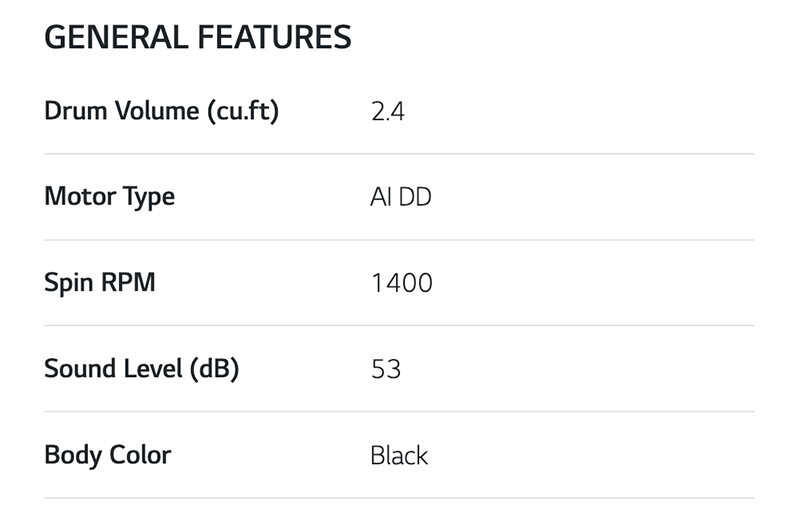The height and width of the screenshot is (506, 800).
Task: Click the spin speed value 1400
Action: click(x=401, y=284)
